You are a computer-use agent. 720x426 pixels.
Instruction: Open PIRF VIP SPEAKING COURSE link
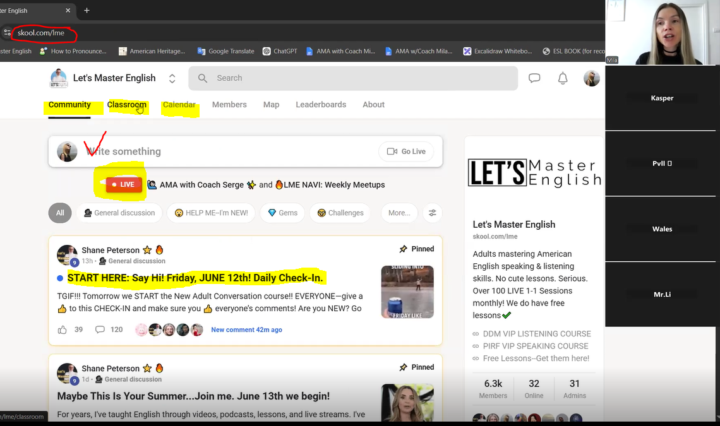pos(535,346)
